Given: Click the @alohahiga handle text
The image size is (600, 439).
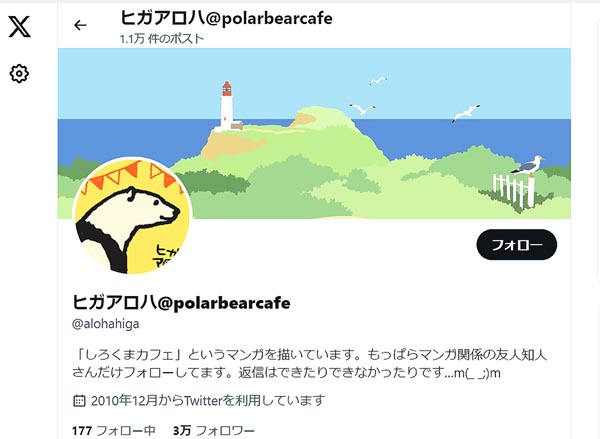Looking at the screenshot, I should click(x=106, y=324).
